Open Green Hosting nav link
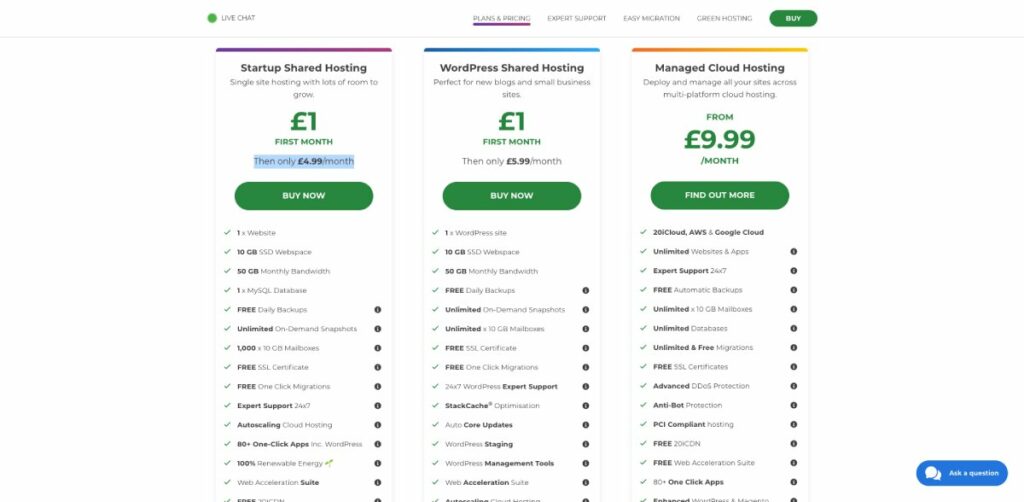 point(724,18)
